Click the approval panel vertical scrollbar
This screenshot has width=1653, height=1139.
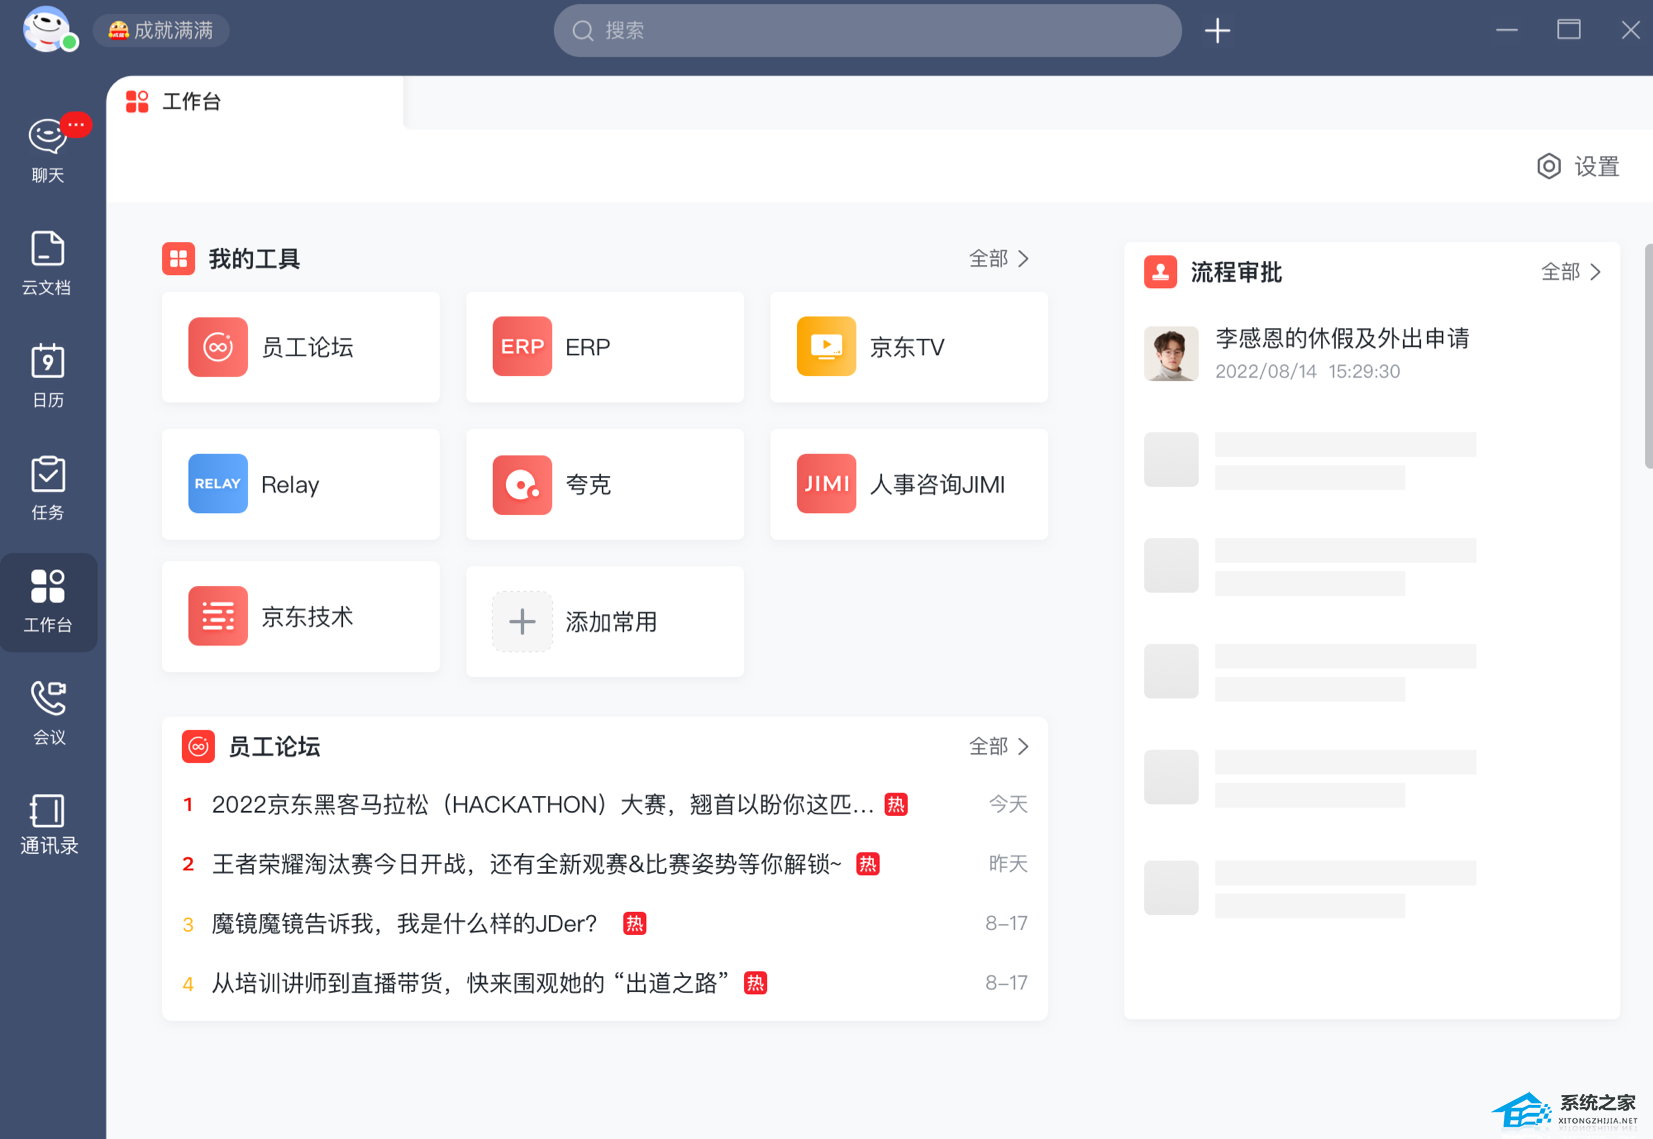1648,355
